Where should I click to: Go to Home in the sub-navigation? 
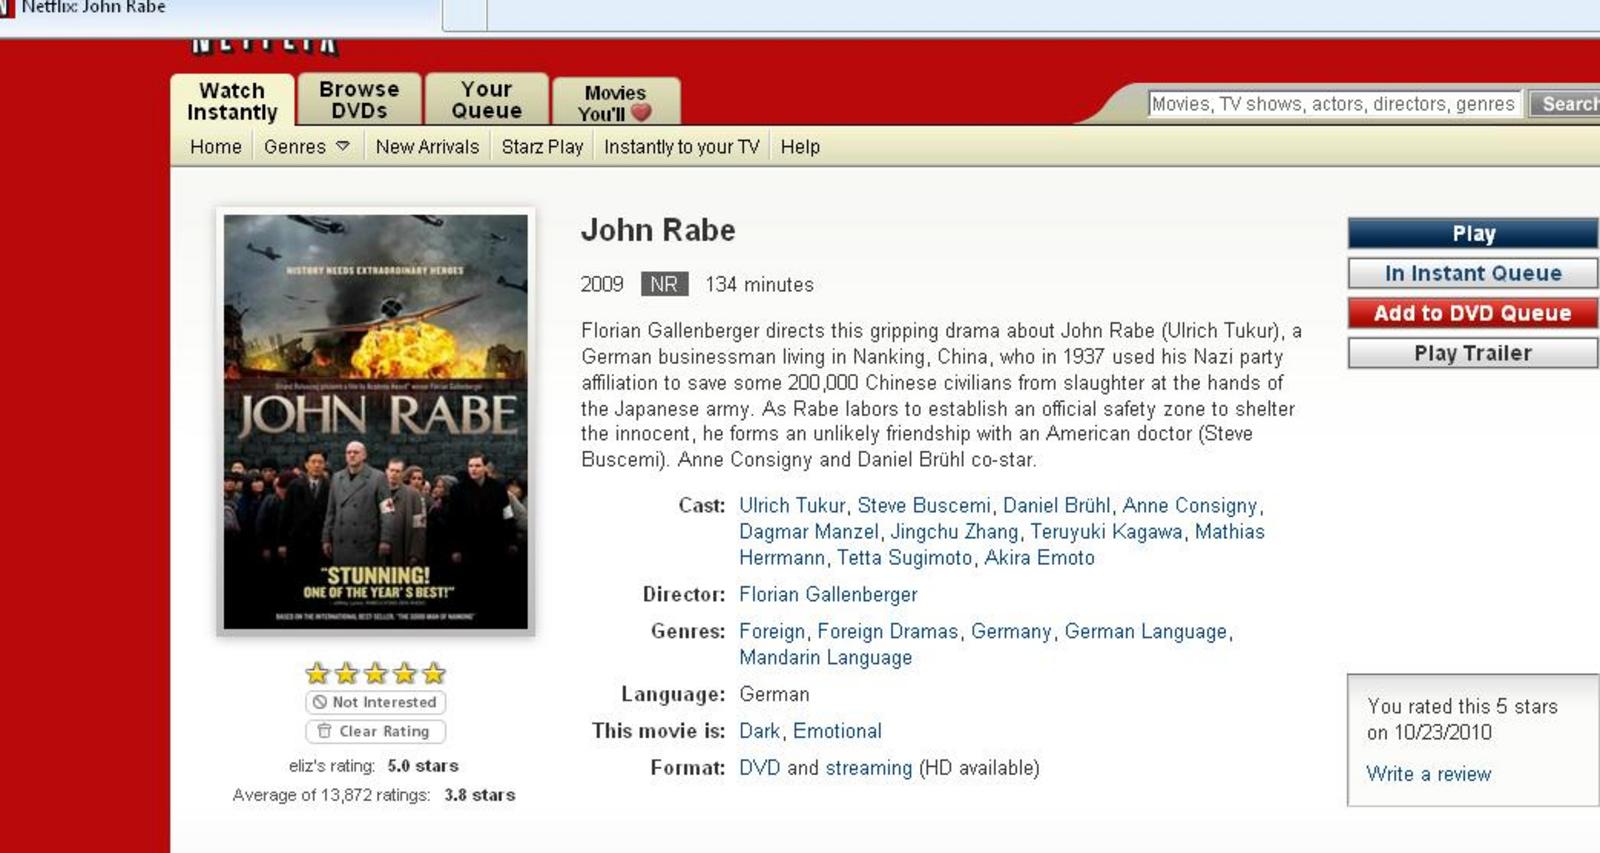click(x=216, y=147)
